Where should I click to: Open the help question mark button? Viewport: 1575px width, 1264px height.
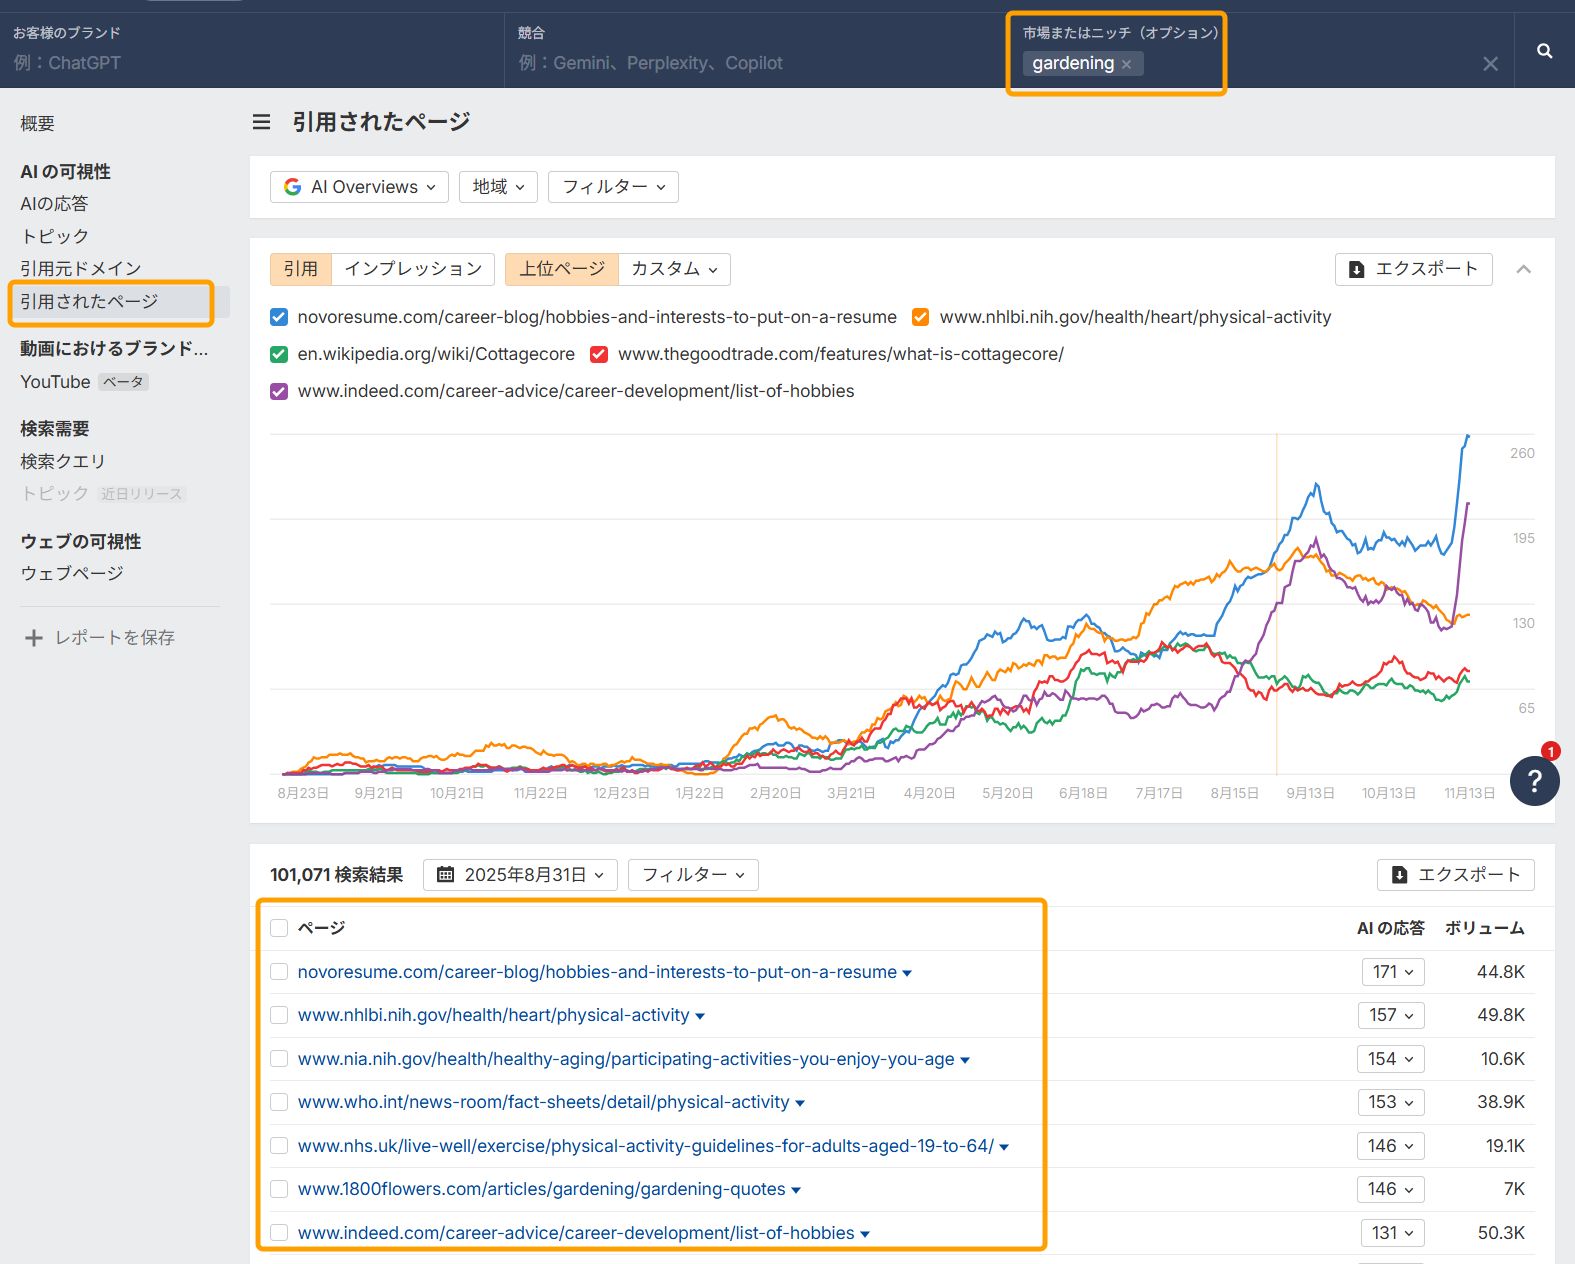click(x=1534, y=781)
